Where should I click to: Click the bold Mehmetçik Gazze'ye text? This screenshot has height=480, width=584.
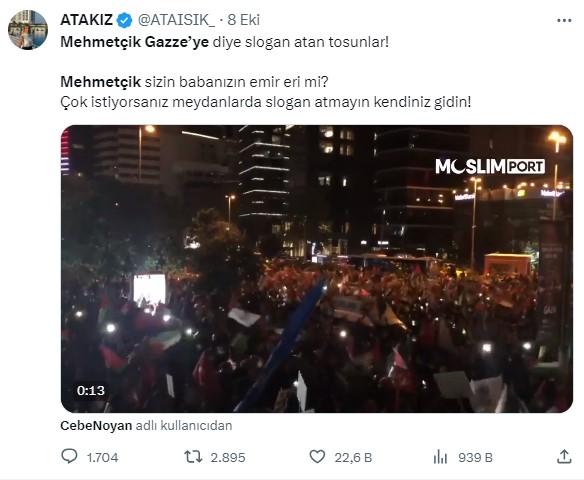(x=134, y=42)
